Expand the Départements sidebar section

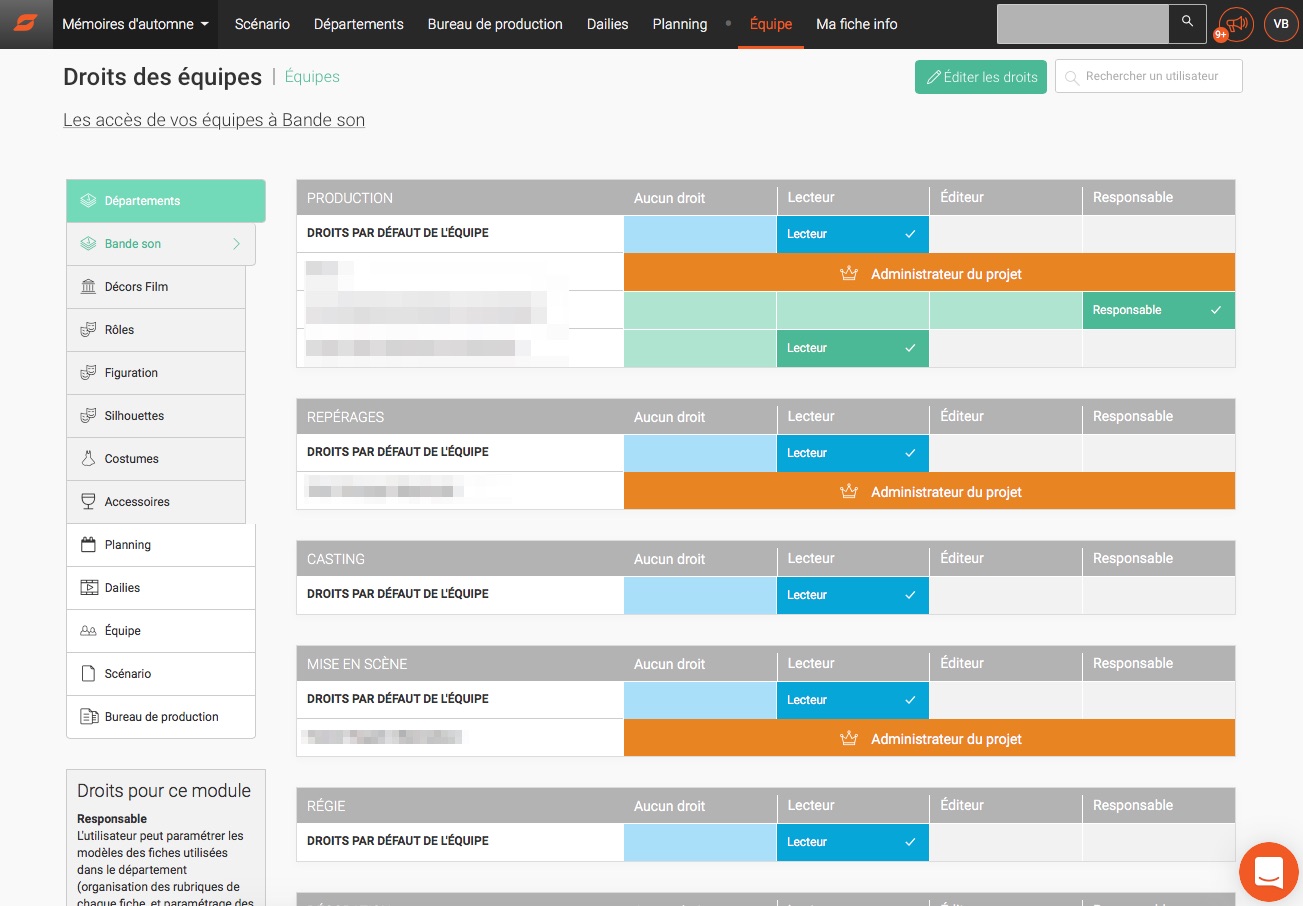click(x=166, y=201)
